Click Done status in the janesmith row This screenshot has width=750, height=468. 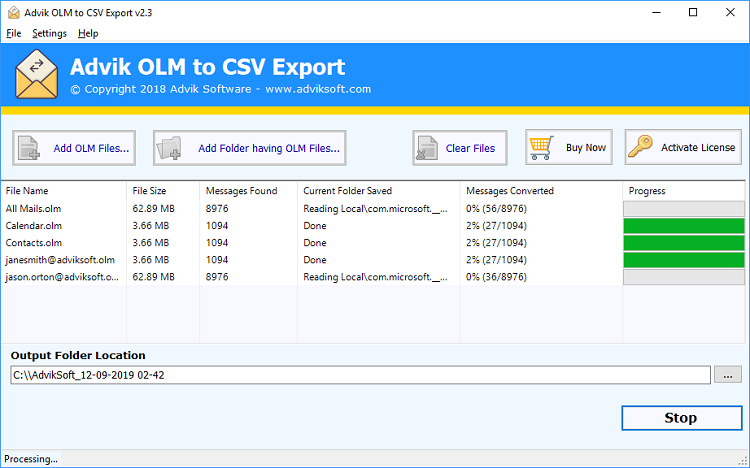315,260
